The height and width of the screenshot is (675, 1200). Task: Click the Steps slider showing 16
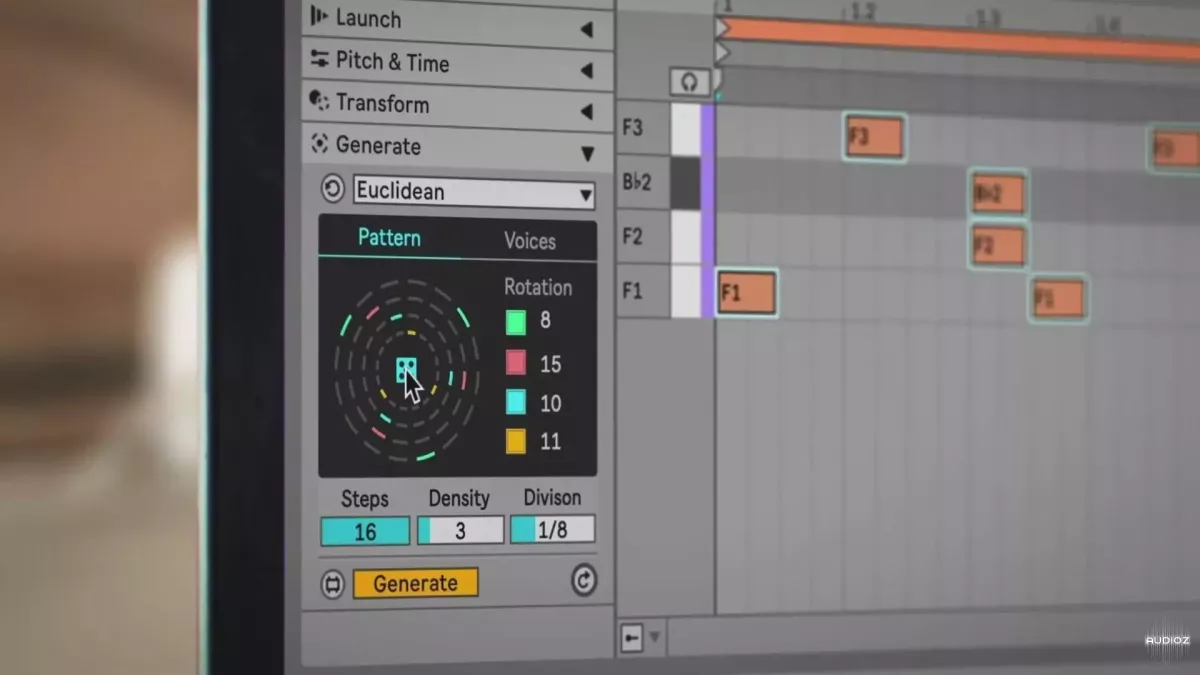click(365, 531)
